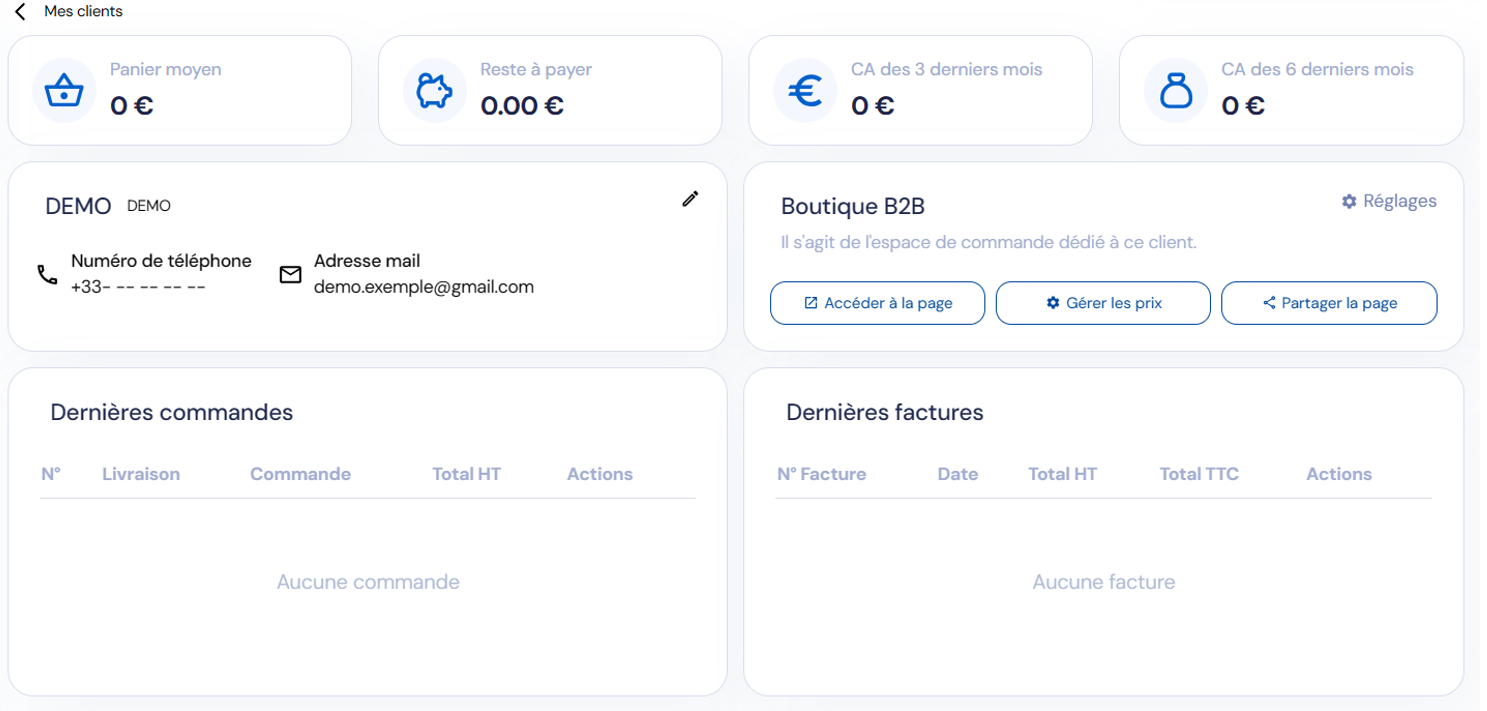Click the piggy bank icon for Reste à payer
This screenshot has height=711, width=1487.
coord(435,91)
